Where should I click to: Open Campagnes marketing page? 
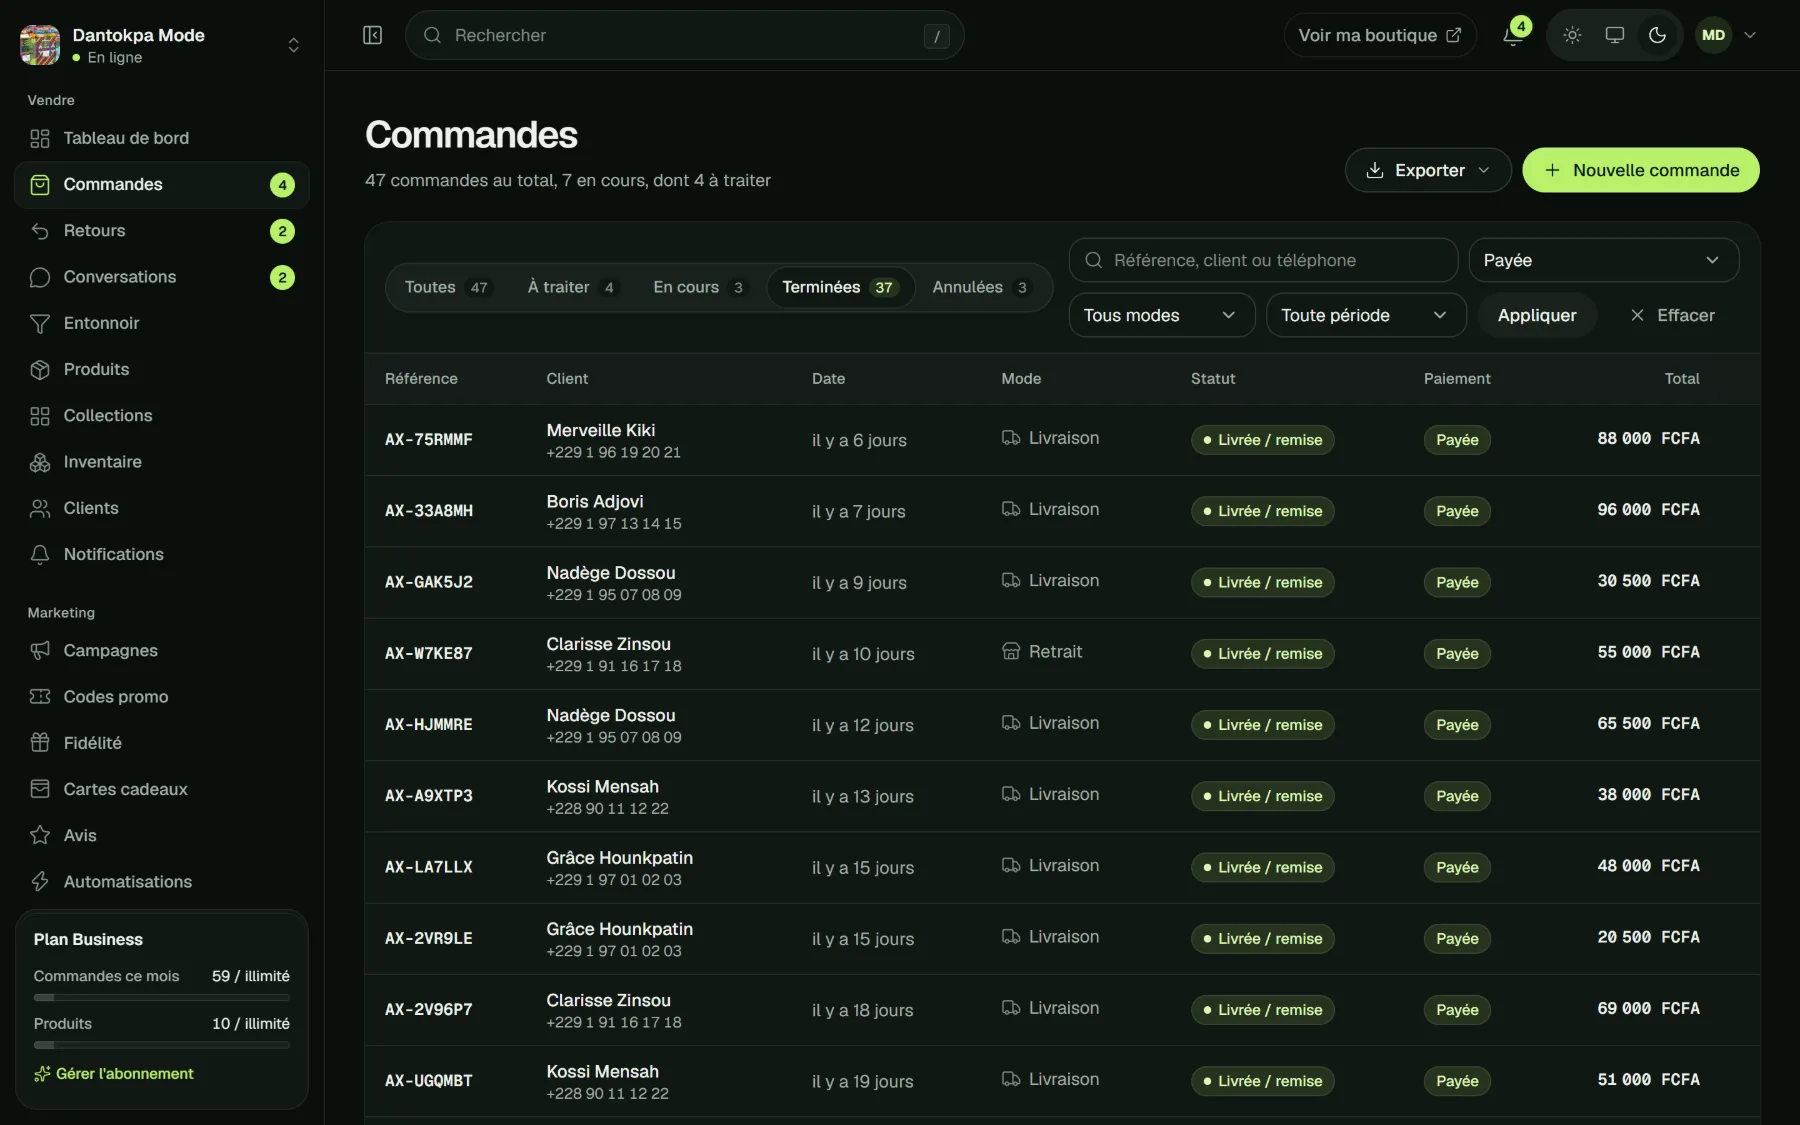click(162, 650)
